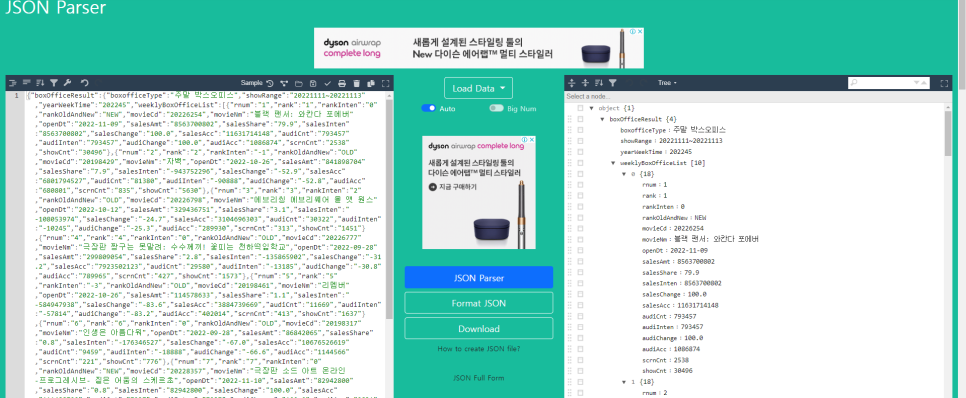Viewport: 966px width, 398px height.
Task: Tick the checkbox on the showRange row
Action: click(x=580, y=141)
